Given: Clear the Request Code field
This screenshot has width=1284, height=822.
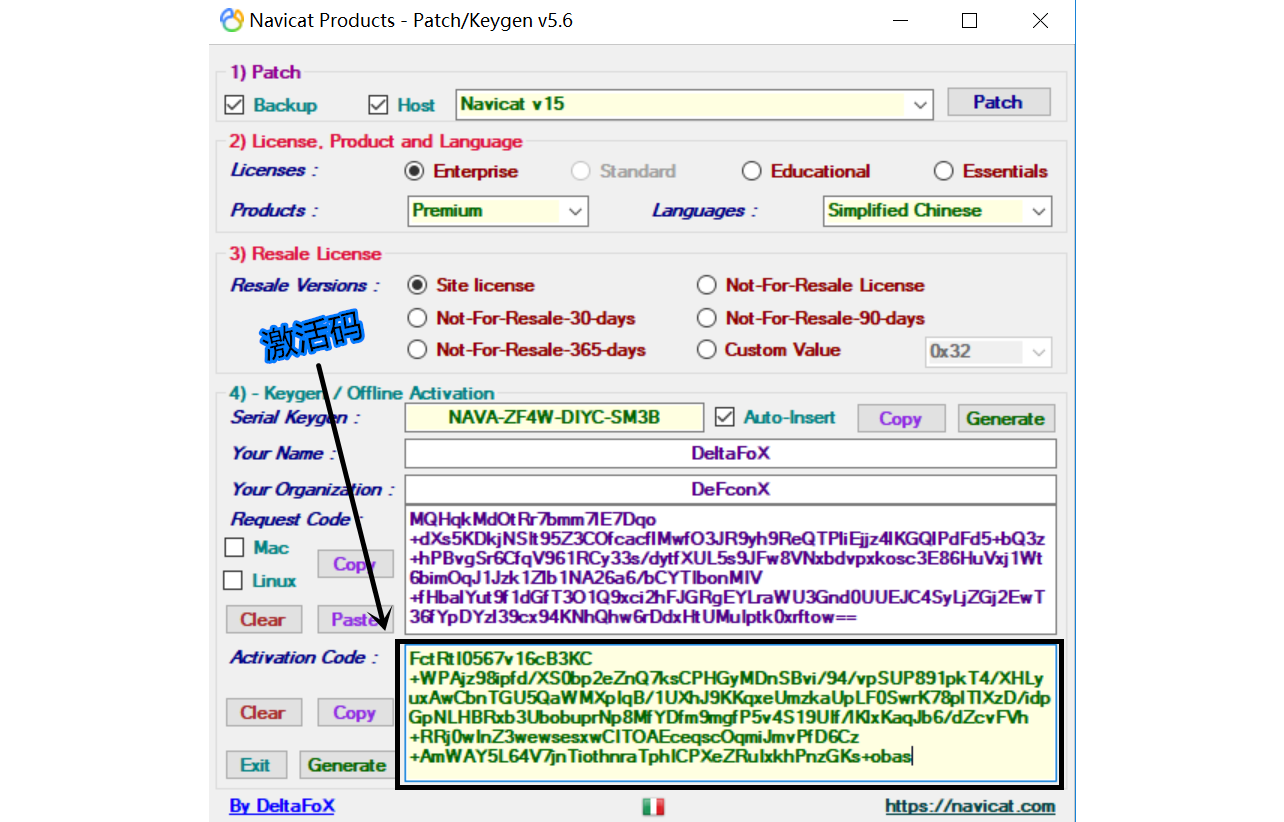Looking at the screenshot, I should coord(262,619).
